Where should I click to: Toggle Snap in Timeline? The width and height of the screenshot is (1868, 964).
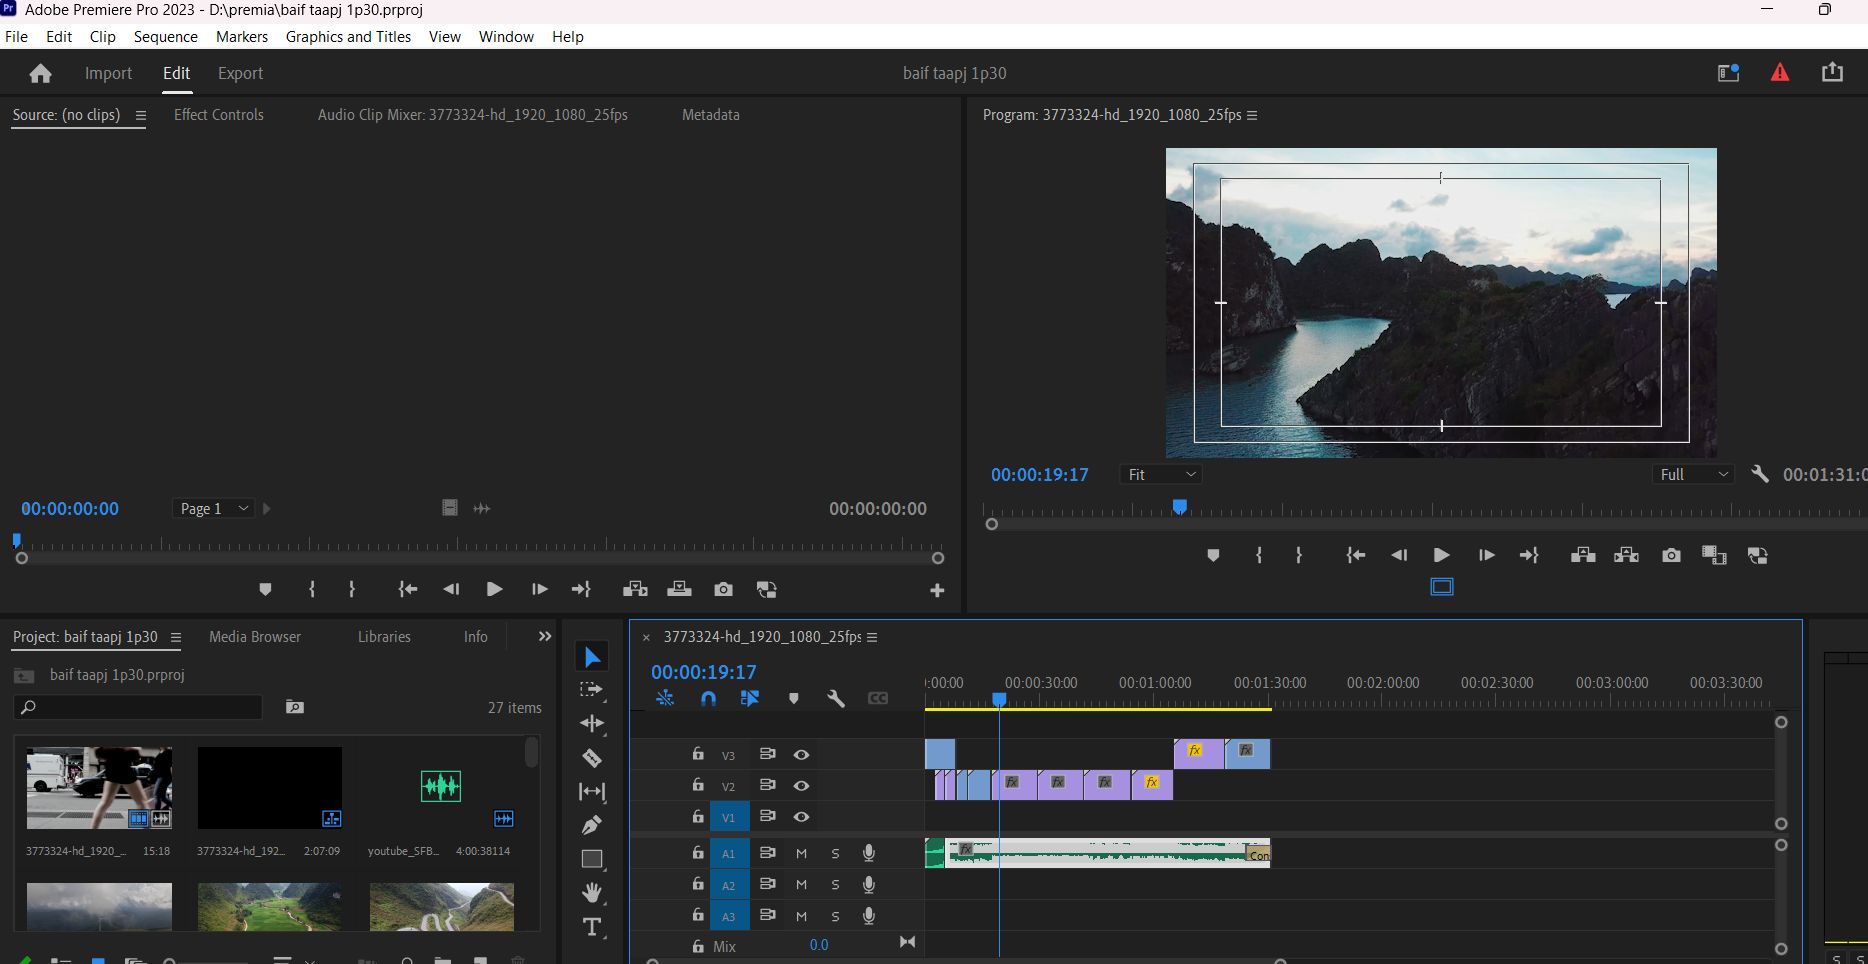coord(708,699)
